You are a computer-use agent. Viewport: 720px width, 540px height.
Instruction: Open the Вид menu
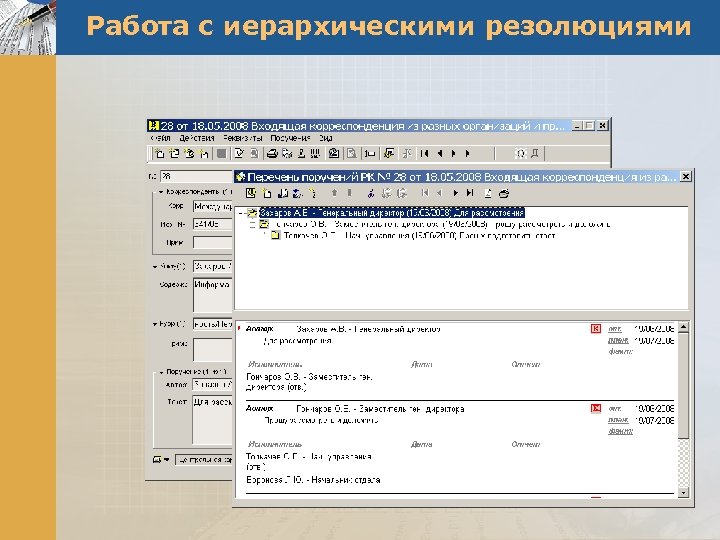[x=326, y=138]
